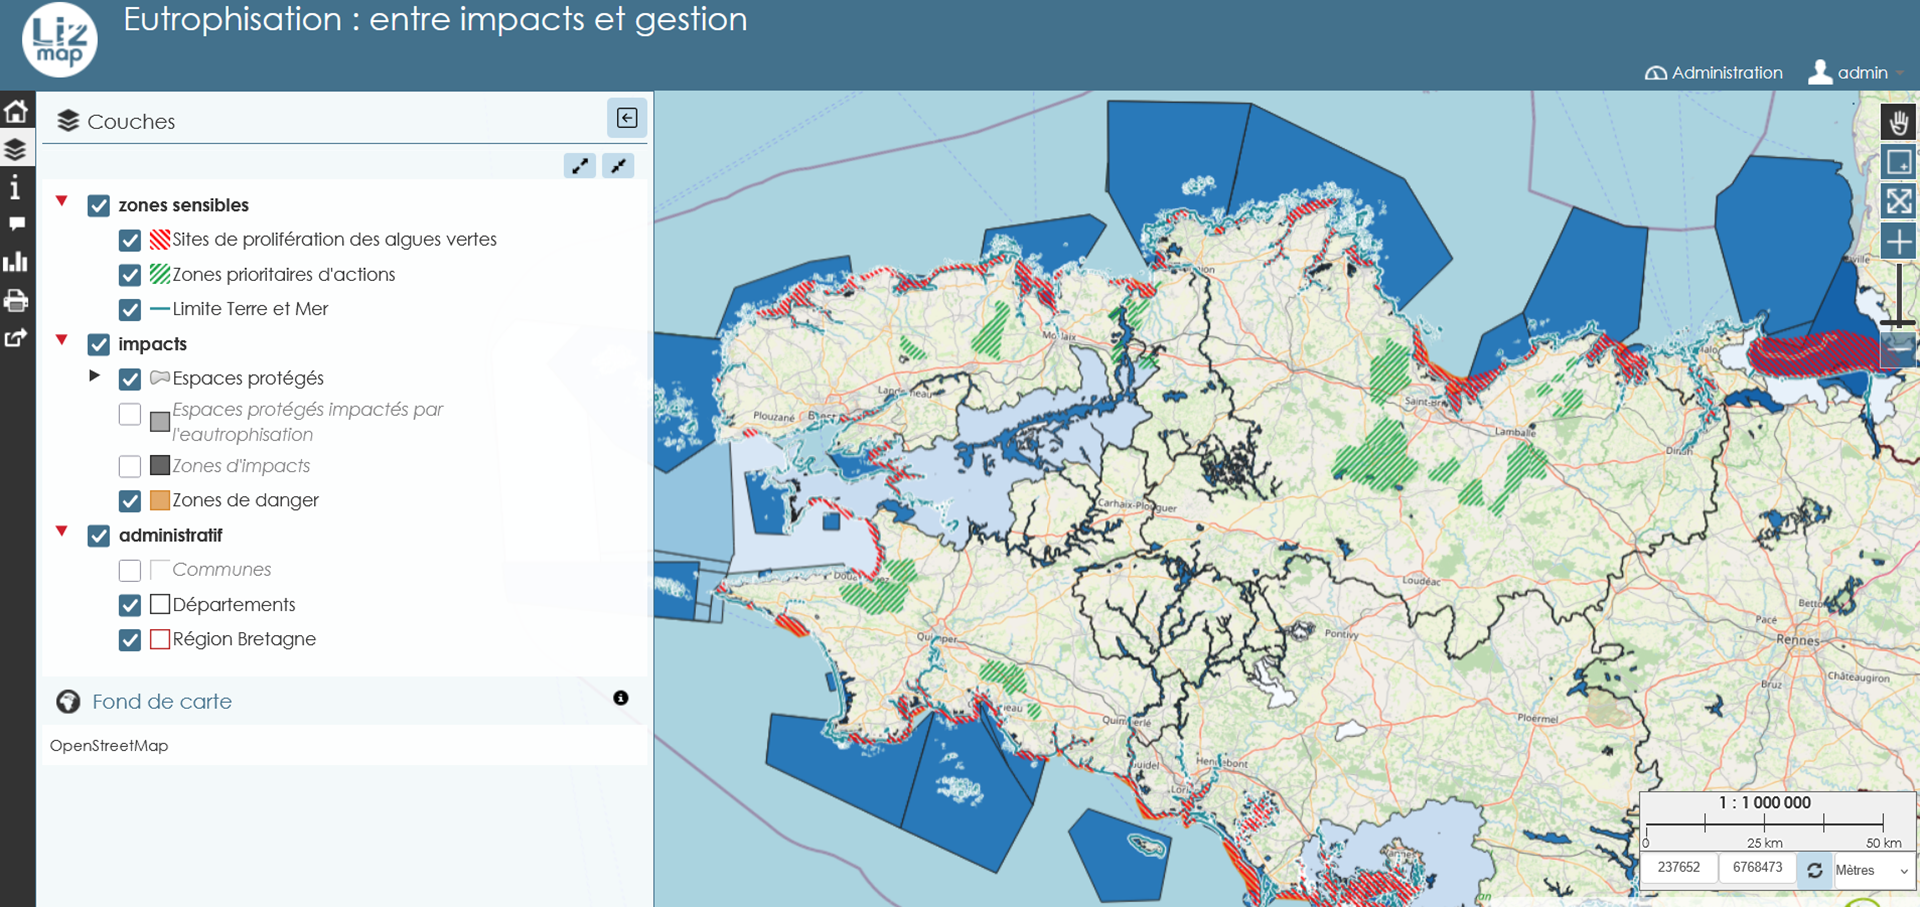
Task: Enable the Zones d'impacts layer
Action: coord(130,466)
